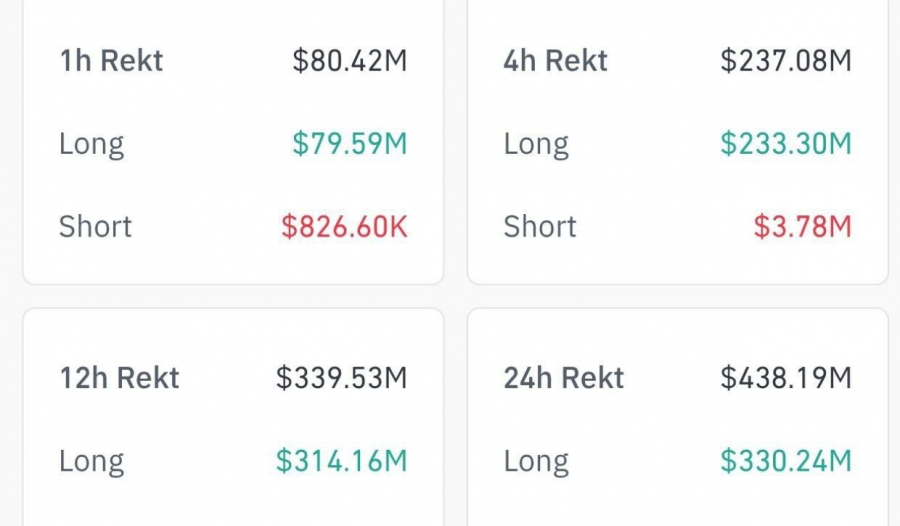Select the 1h Rekt total $80.42M
The width and height of the screenshot is (900, 526).
pyautogui.click(x=349, y=61)
